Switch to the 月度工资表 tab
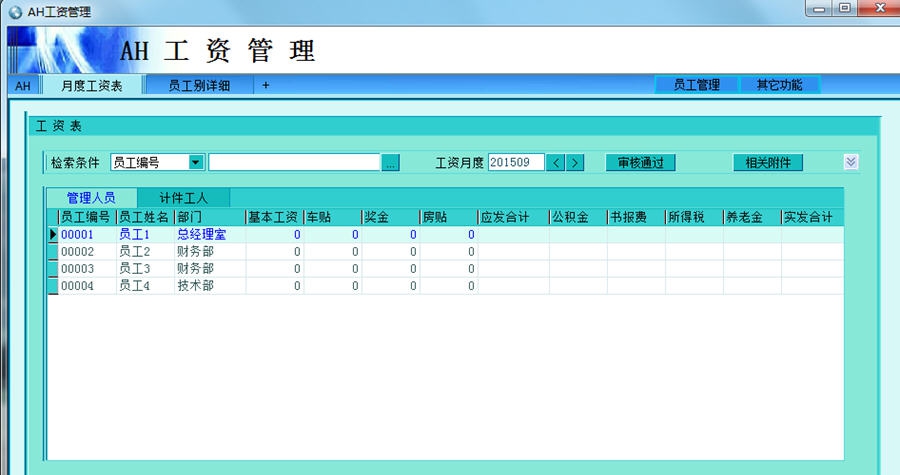 pos(92,85)
